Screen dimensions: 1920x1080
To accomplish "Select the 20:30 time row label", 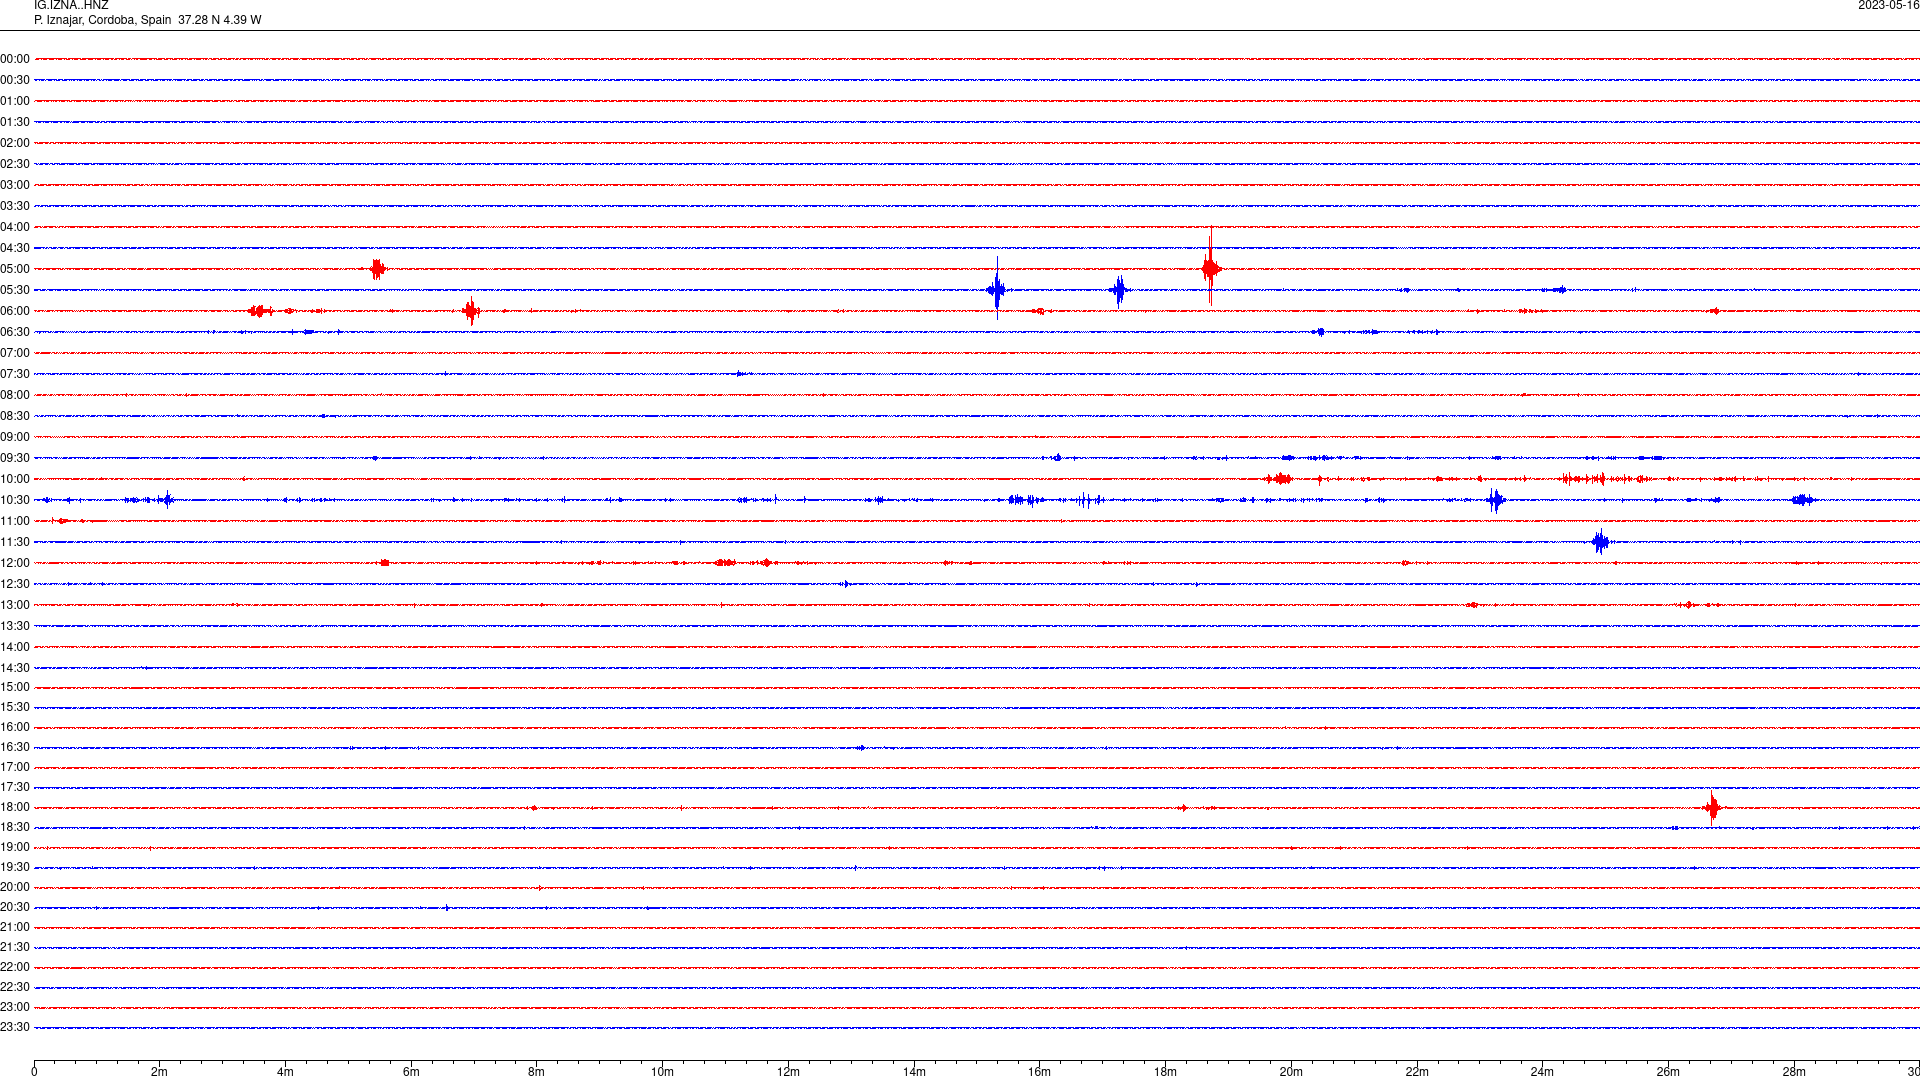I will pos(15,907).
